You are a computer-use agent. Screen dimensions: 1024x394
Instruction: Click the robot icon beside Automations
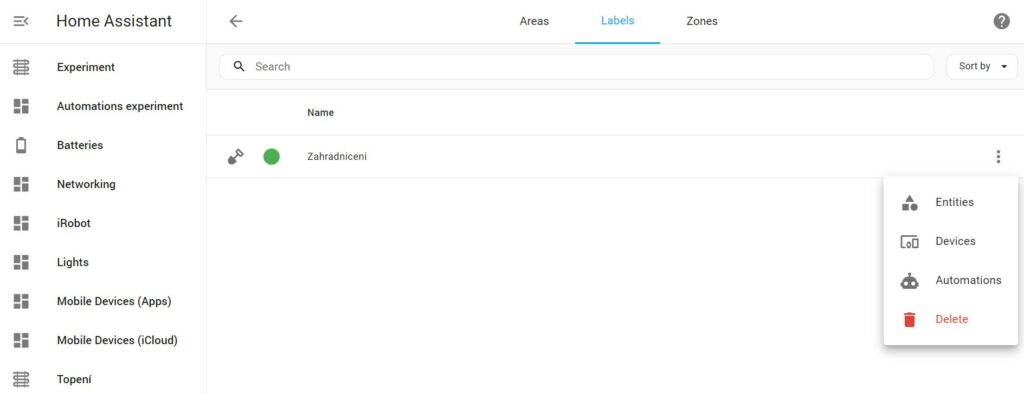tap(909, 281)
